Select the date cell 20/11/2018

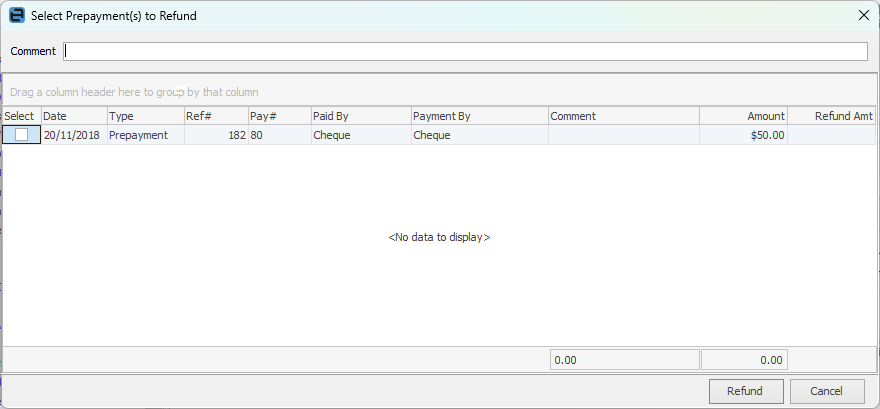tap(74, 135)
